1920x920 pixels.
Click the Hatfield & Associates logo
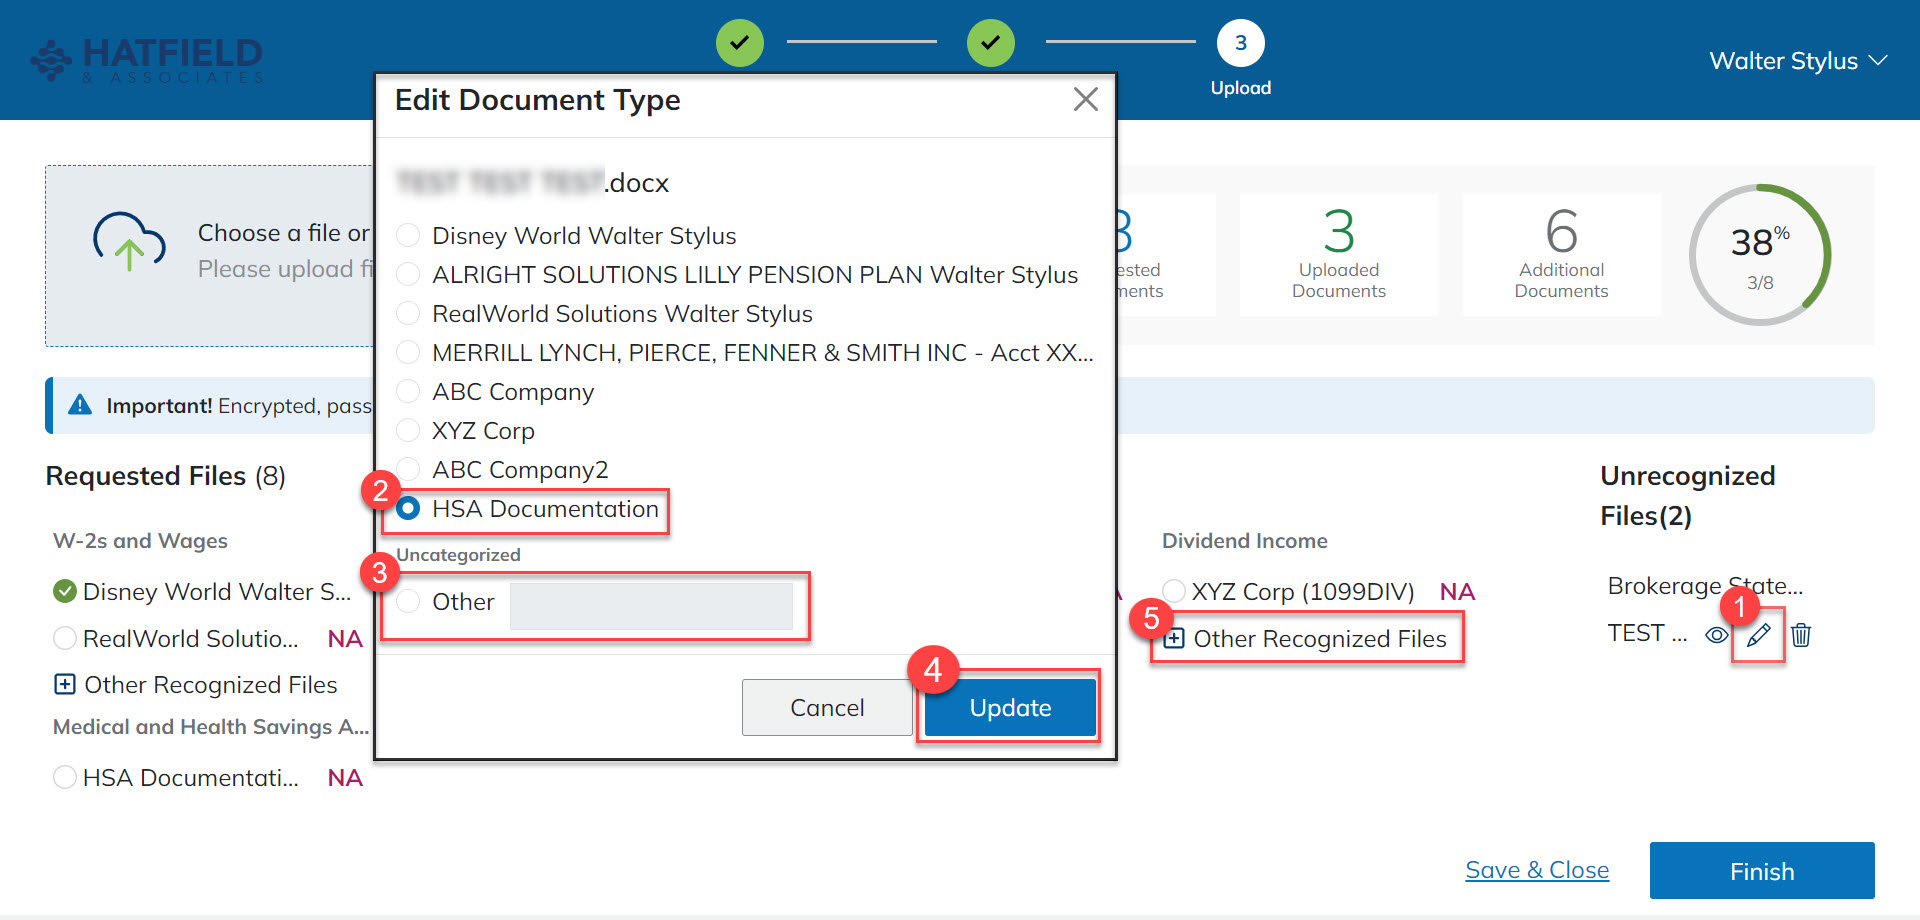[x=147, y=60]
